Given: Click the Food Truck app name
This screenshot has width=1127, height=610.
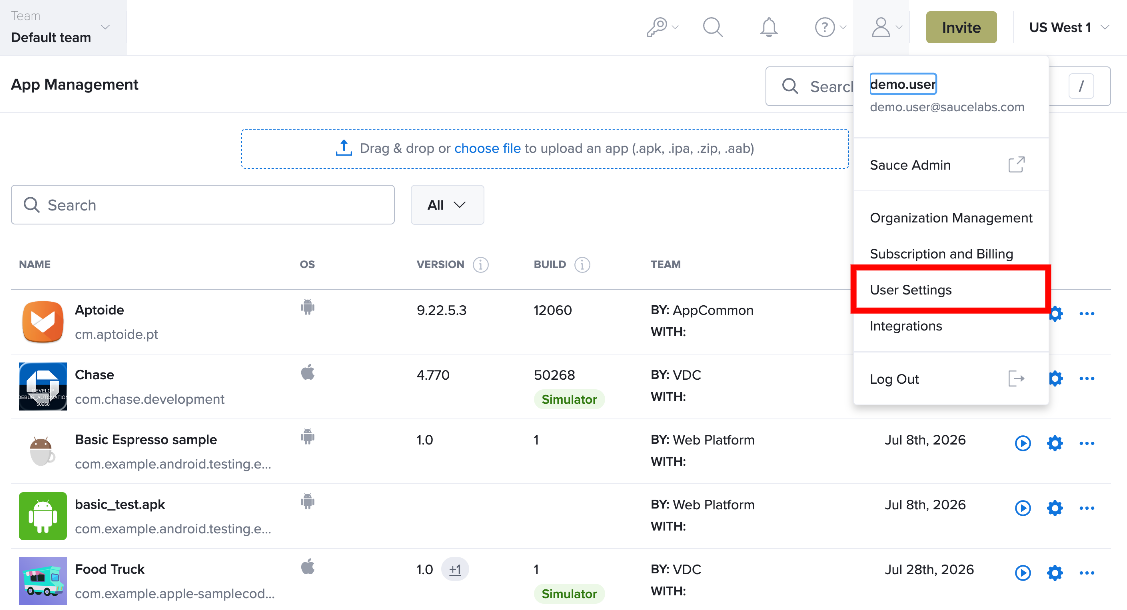Looking at the screenshot, I should click(x=110, y=569).
